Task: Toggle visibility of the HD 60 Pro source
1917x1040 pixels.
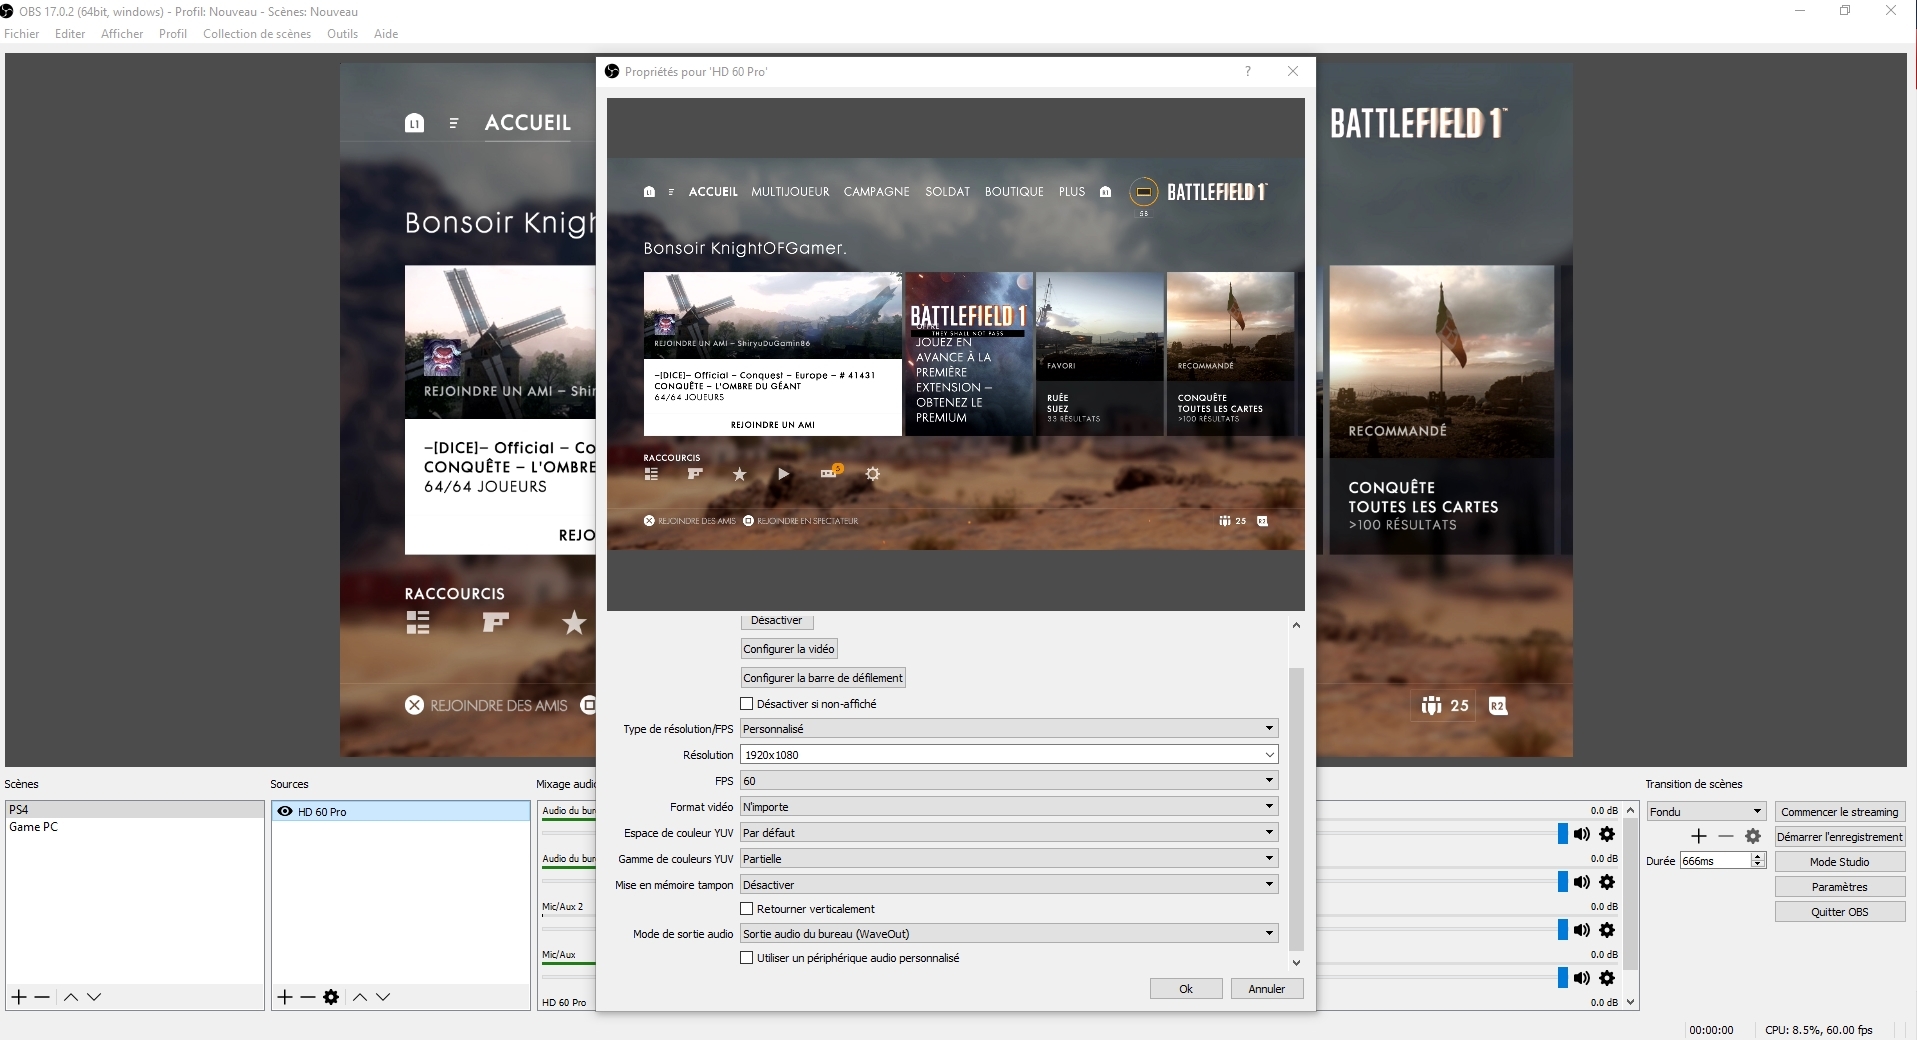Action: 285,811
